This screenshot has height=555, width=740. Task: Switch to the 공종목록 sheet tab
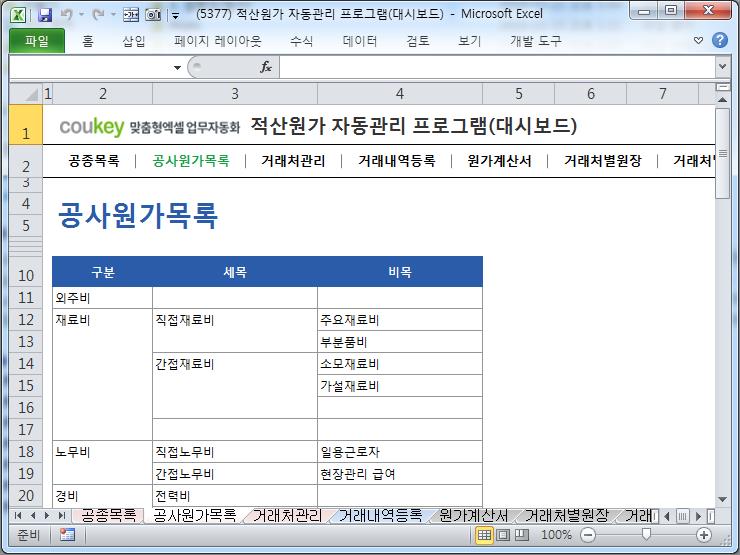click(x=109, y=515)
